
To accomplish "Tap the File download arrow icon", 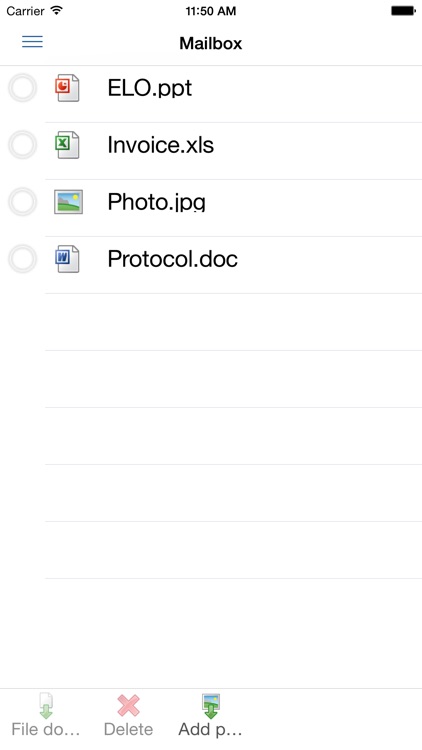I will [46, 706].
